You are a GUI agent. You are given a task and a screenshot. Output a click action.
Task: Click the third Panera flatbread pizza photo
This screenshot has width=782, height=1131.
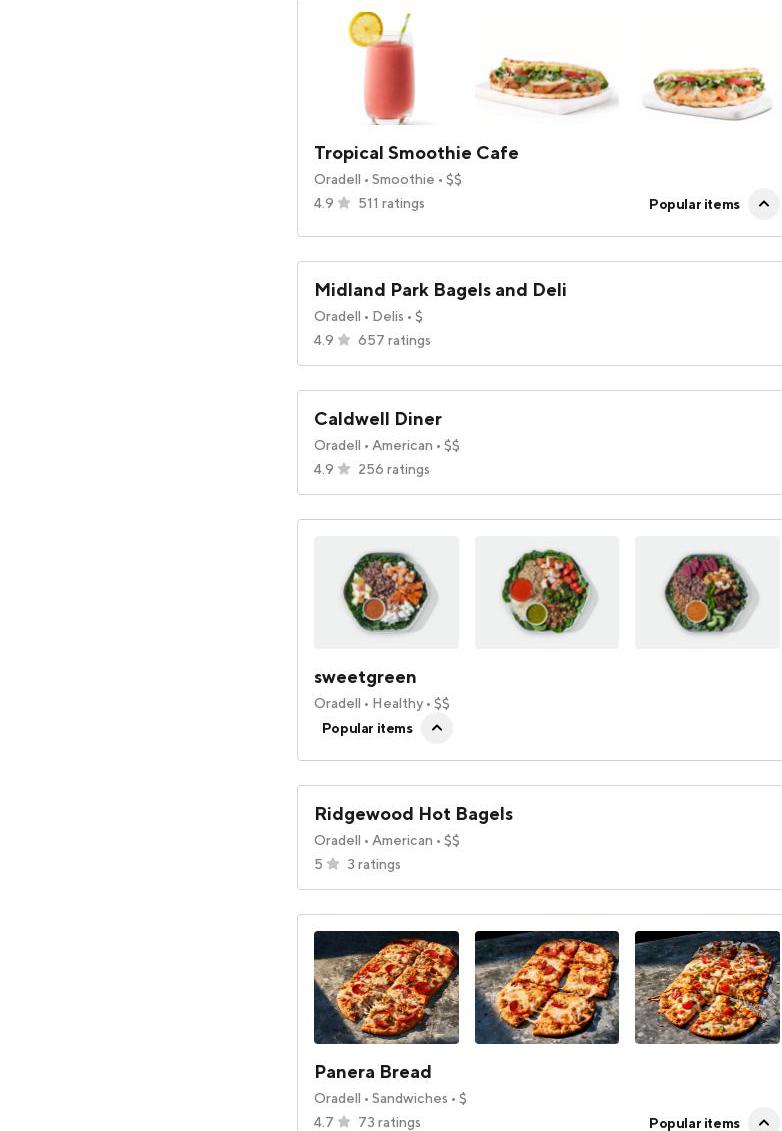(x=707, y=987)
